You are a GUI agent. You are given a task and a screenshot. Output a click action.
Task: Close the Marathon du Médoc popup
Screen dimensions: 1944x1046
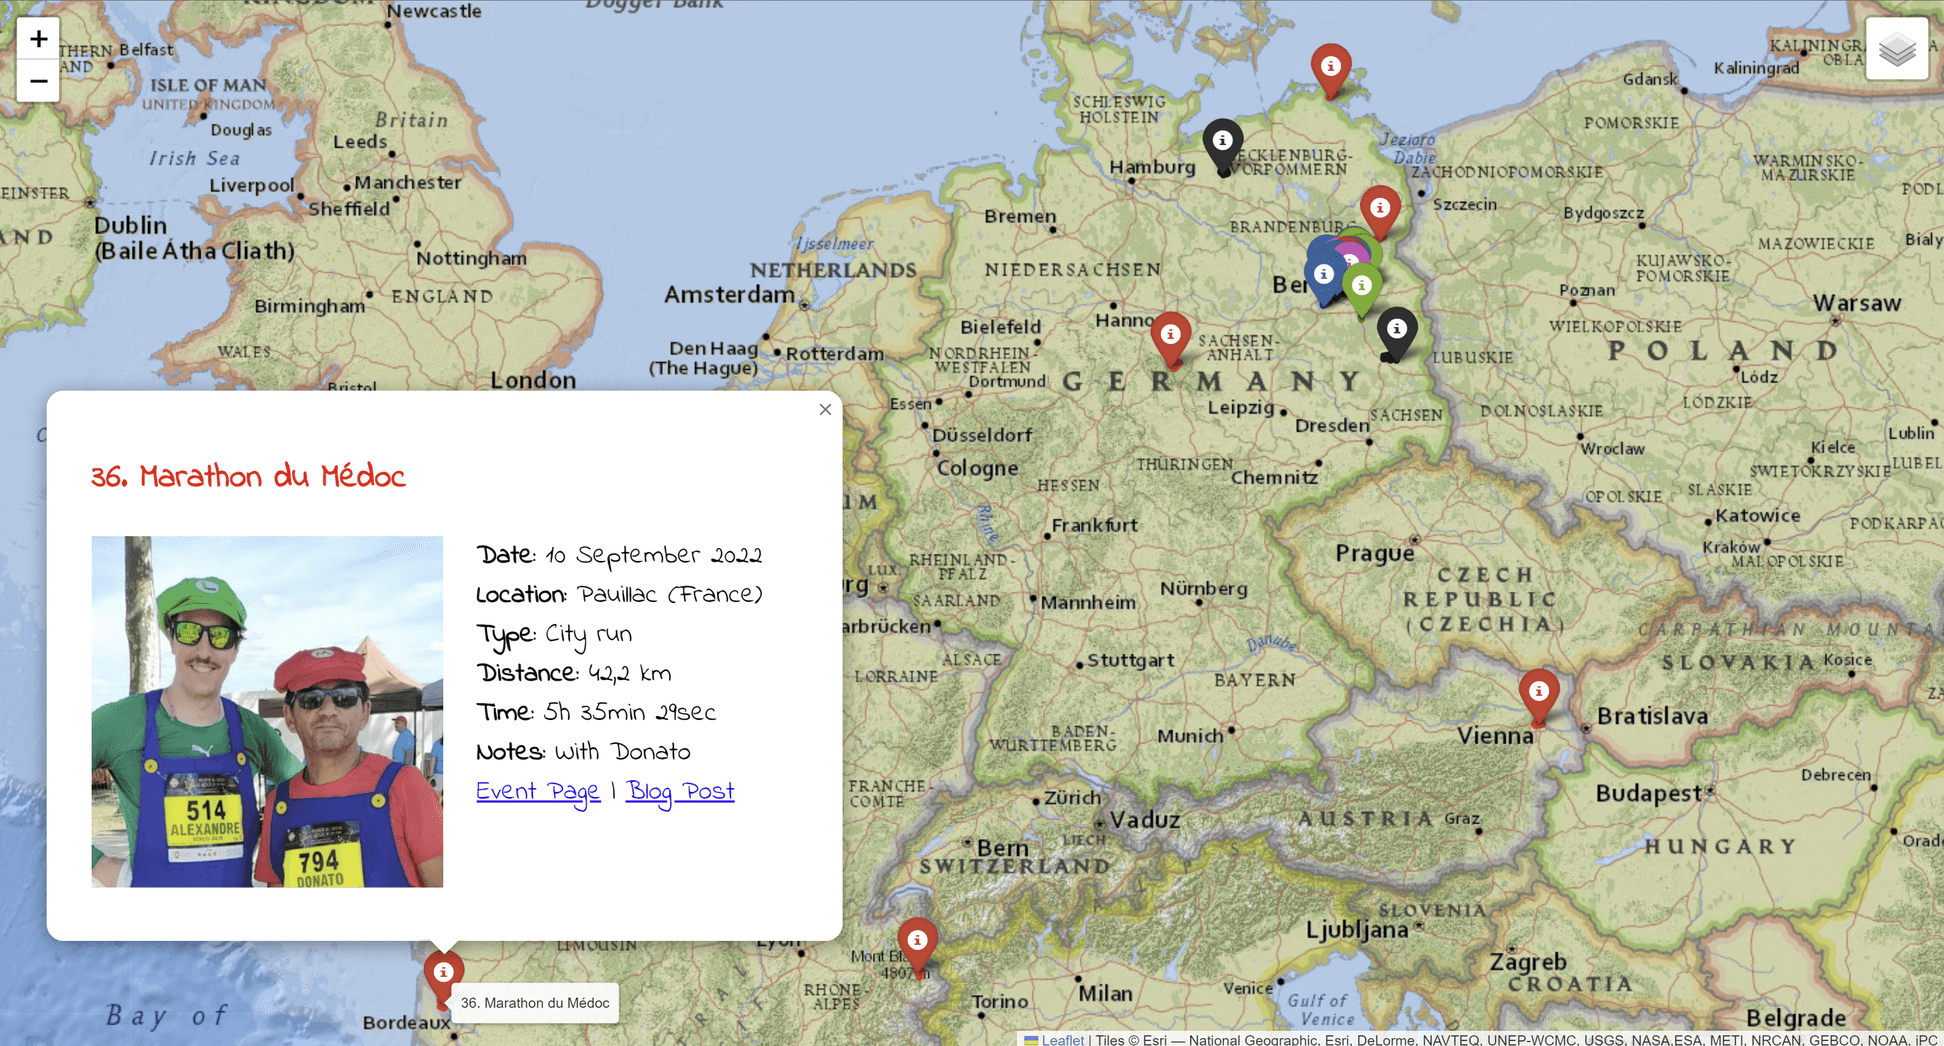[825, 409]
